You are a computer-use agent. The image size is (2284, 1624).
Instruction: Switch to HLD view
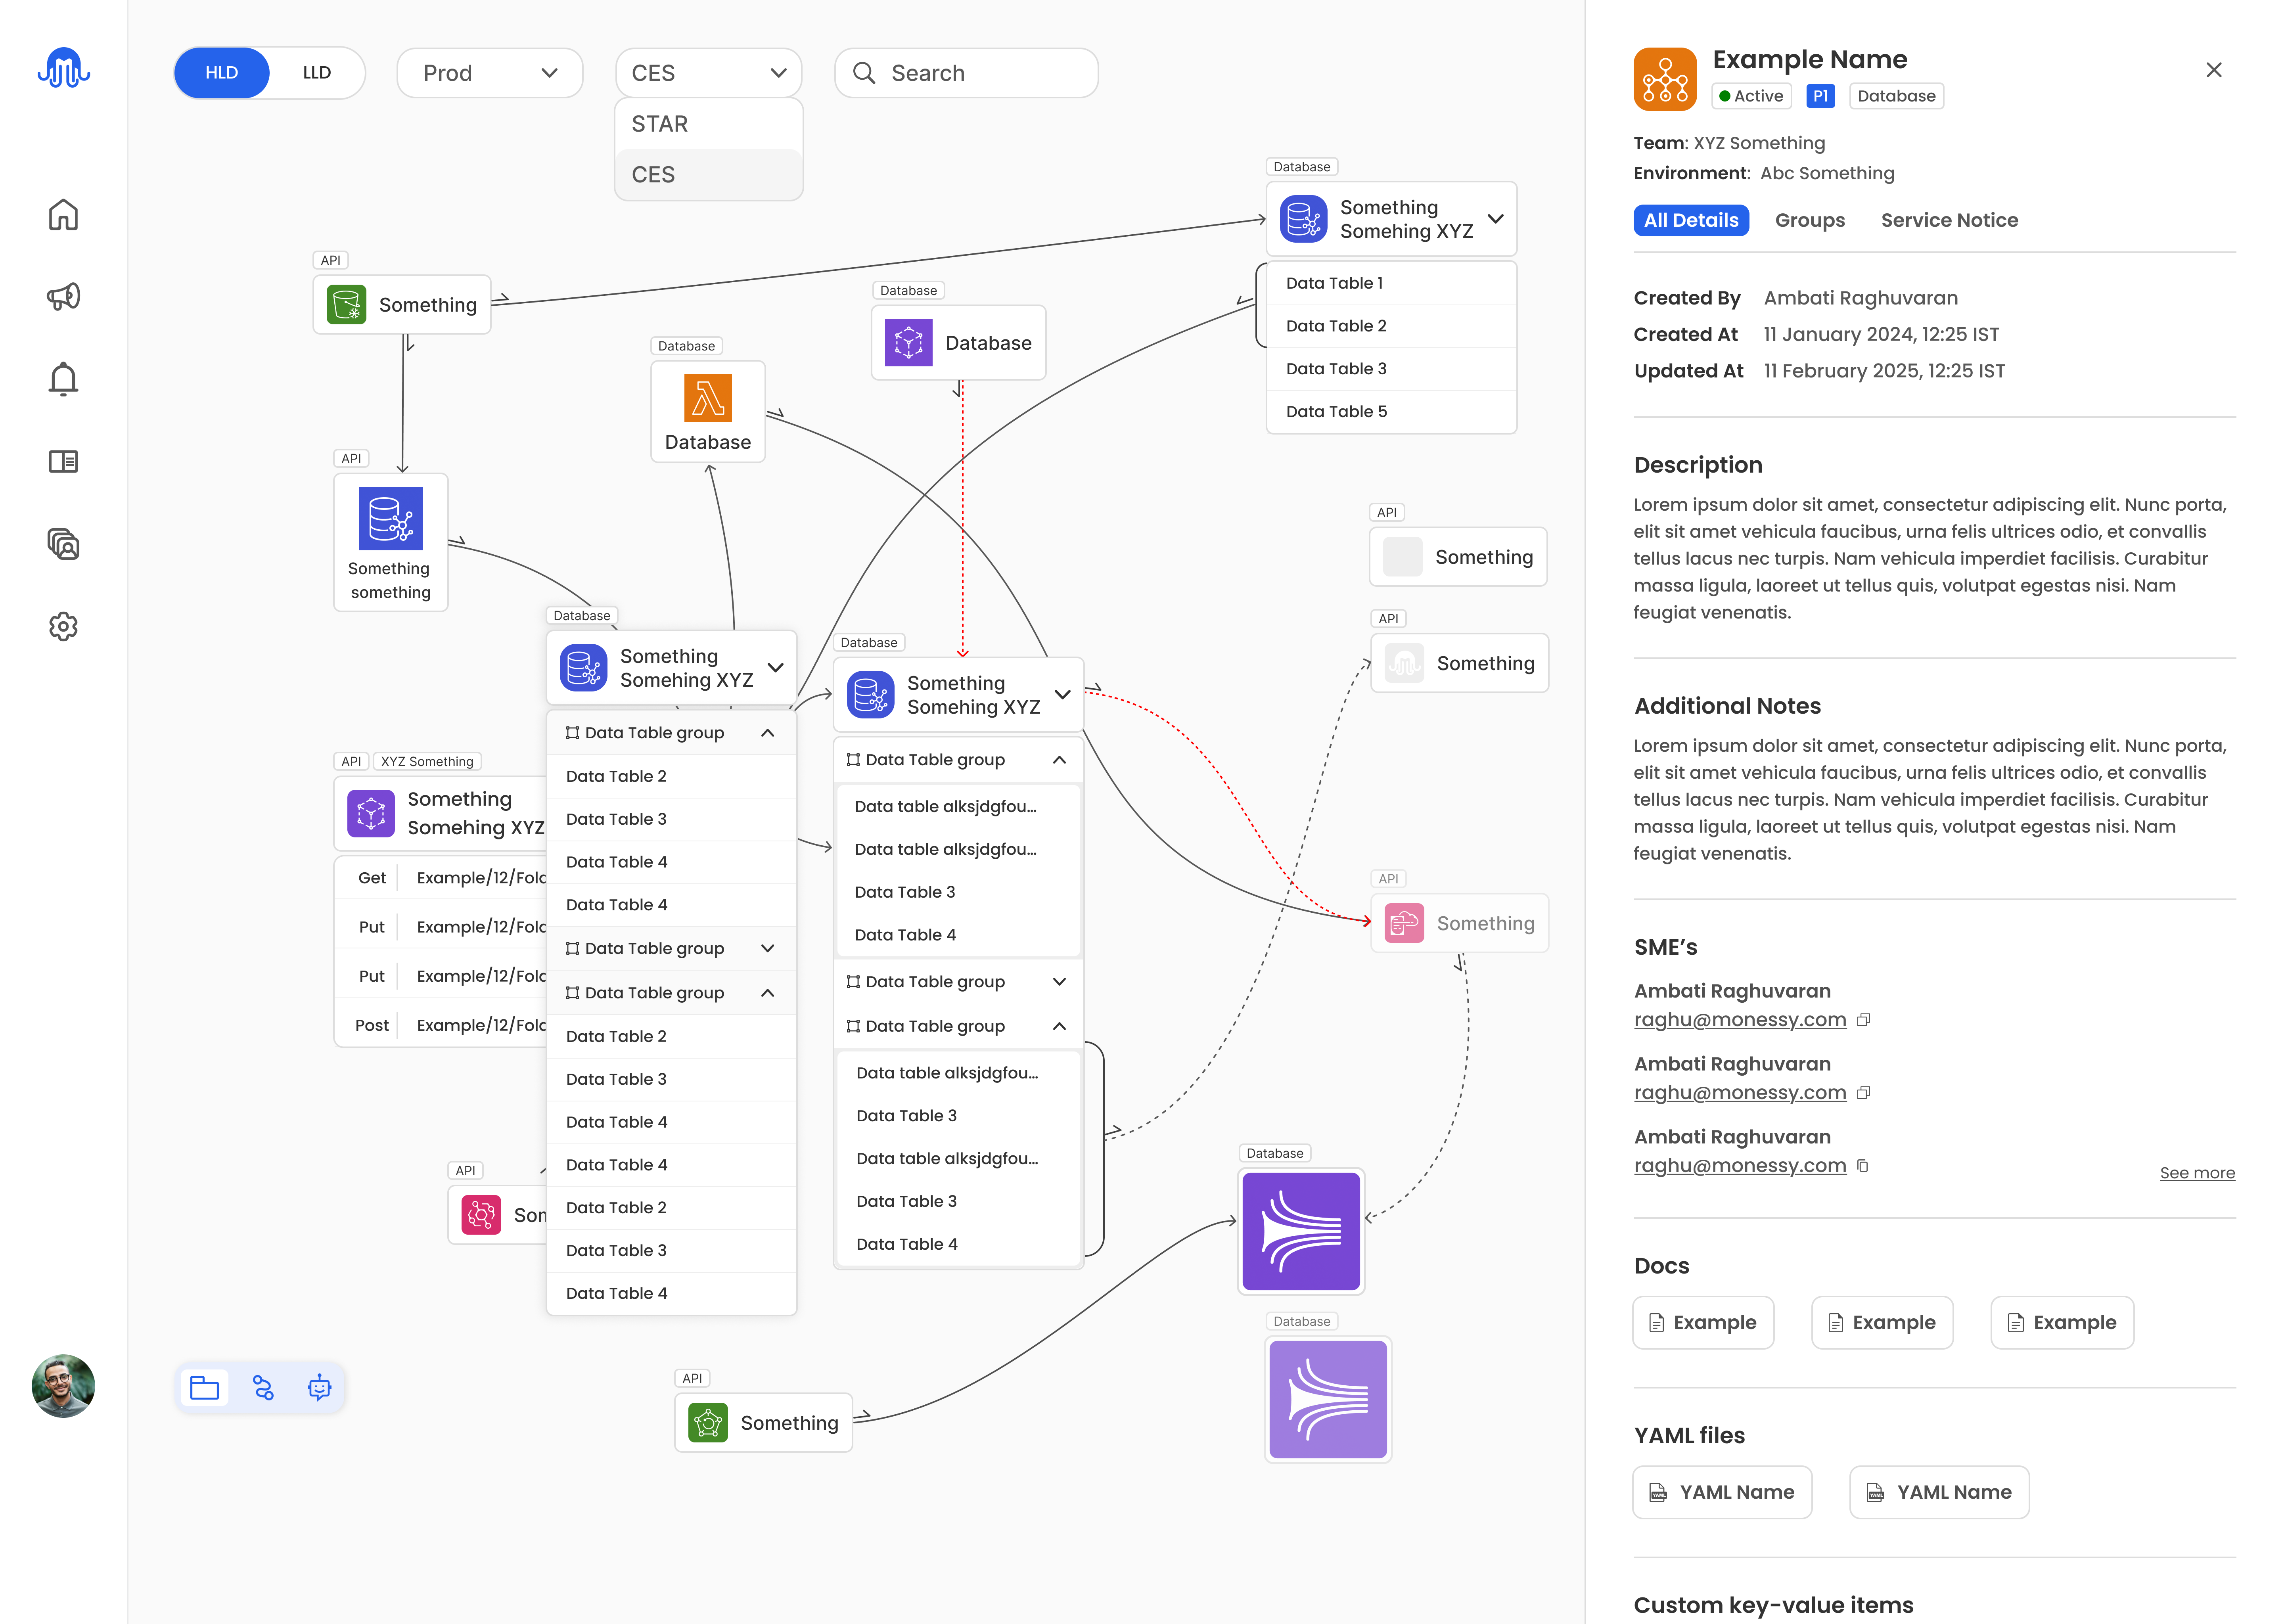point(222,73)
